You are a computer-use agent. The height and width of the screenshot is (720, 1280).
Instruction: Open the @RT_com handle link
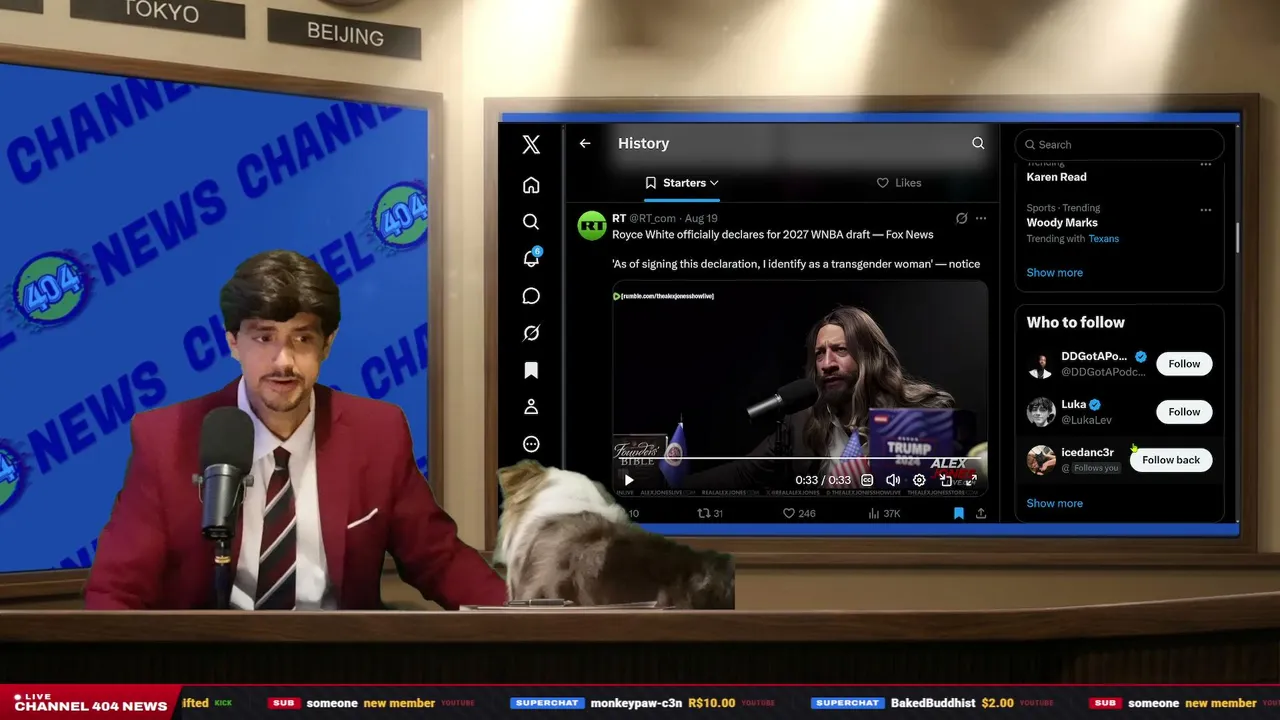coord(652,218)
